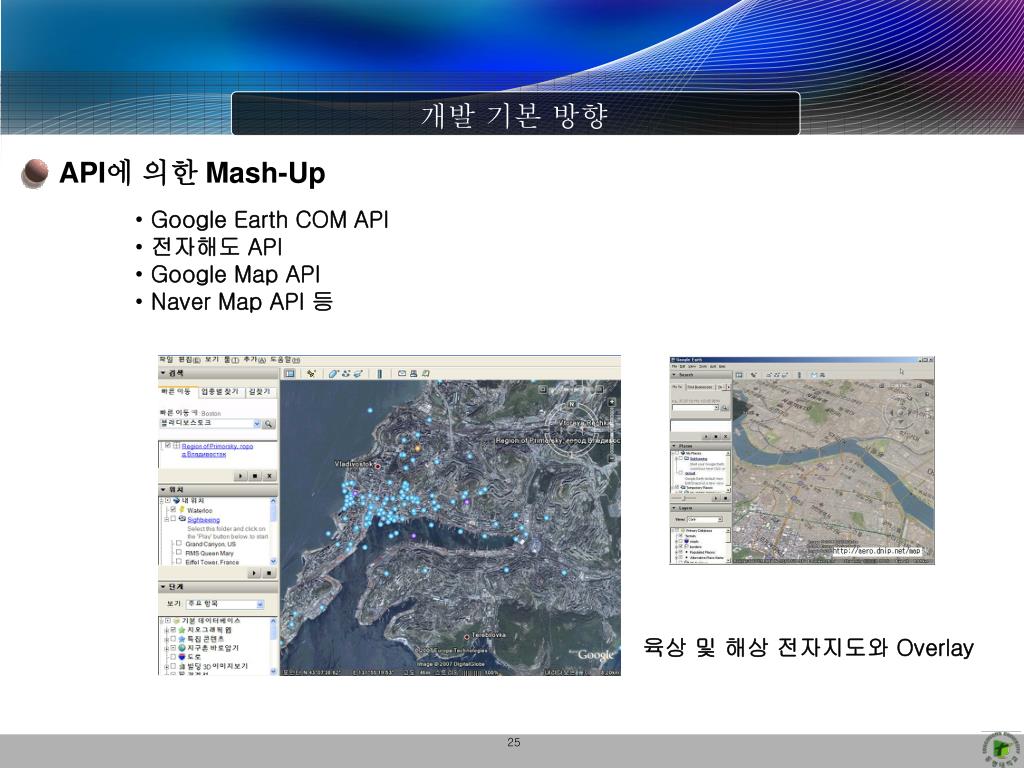Open 도움말(H) menu
Image resolution: width=1024 pixels, height=768 pixels.
[x=285, y=360]
